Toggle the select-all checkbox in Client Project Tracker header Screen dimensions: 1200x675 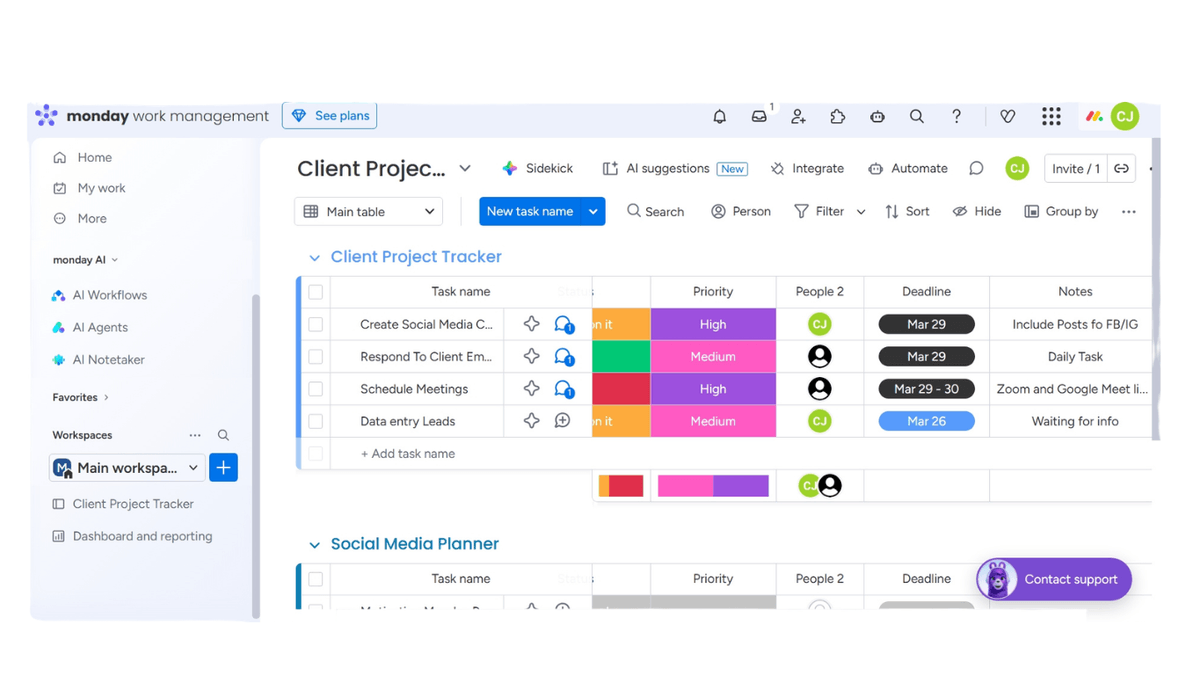316,292
